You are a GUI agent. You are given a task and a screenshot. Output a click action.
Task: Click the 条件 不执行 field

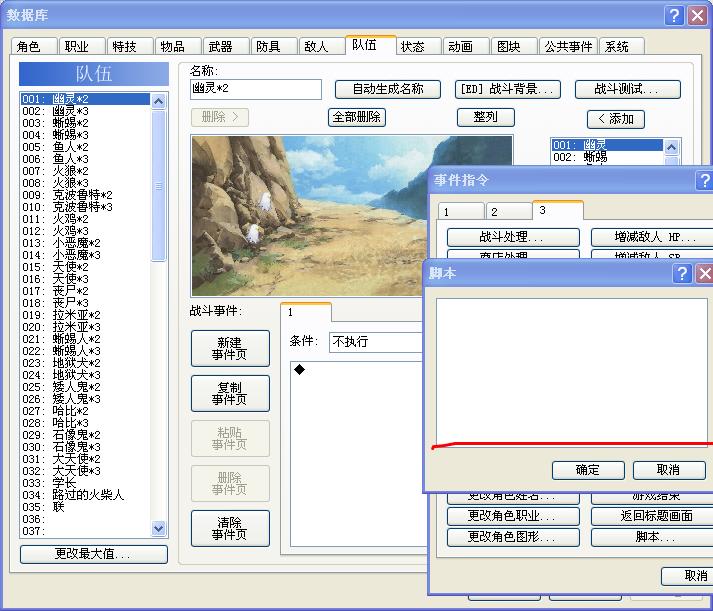click(x=377, y=342)
